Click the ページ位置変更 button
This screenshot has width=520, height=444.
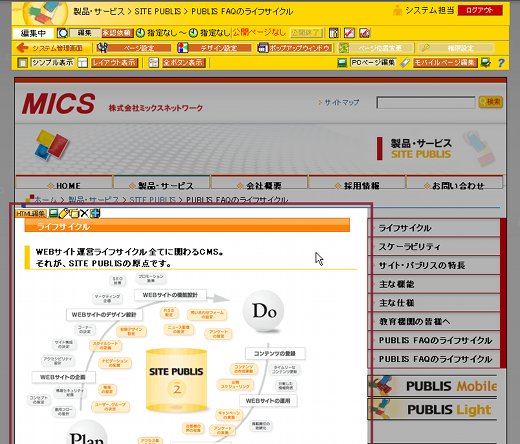[x=380, y=48]
